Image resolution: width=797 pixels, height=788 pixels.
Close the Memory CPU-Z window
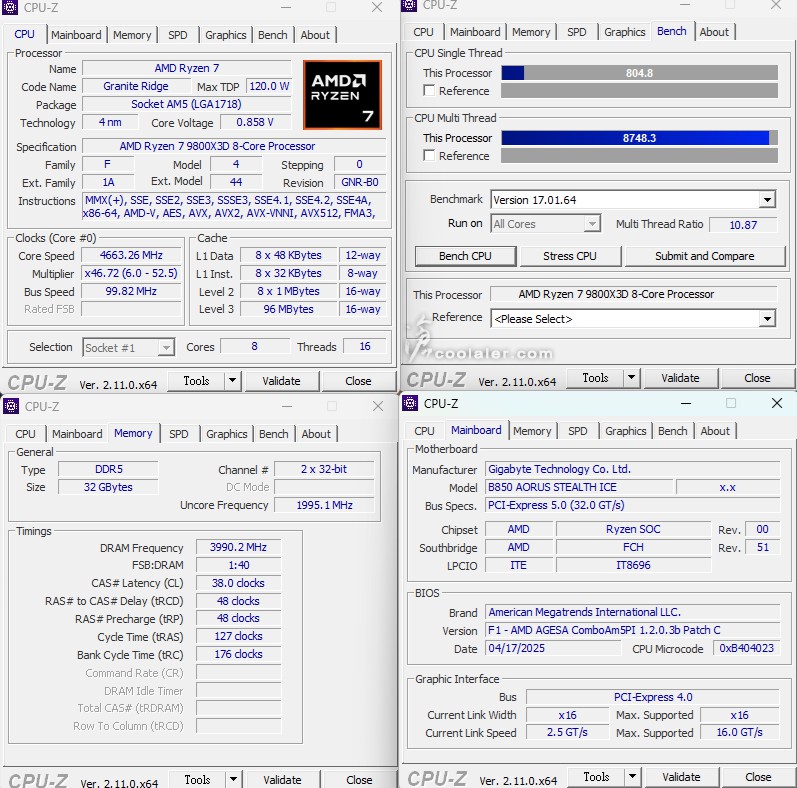[378, 406]
